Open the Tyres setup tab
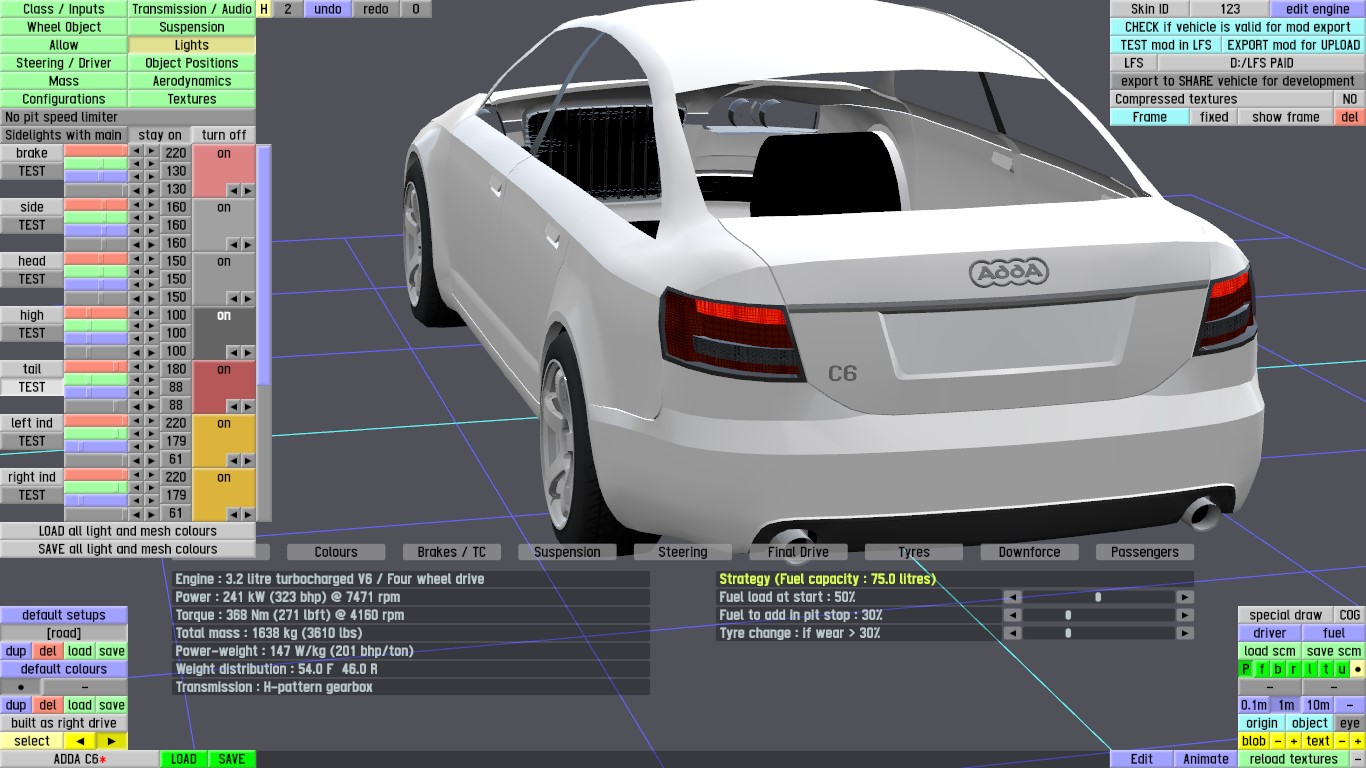1366x768 pixels. coord(914,552)
